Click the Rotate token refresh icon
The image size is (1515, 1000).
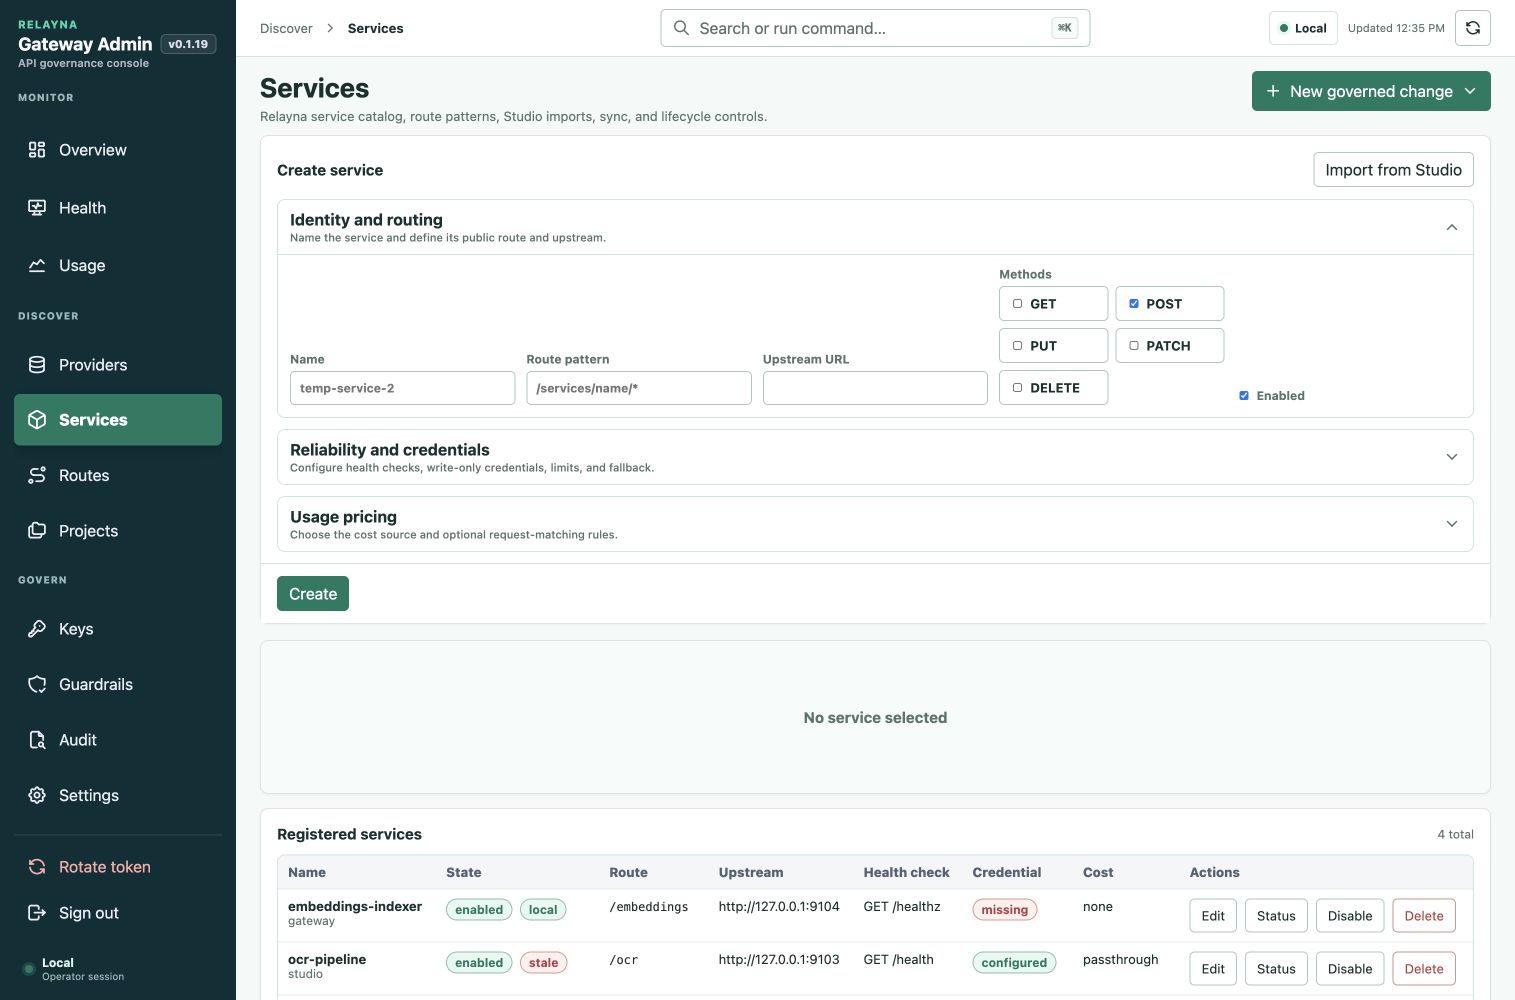click(x=37, y=867)
